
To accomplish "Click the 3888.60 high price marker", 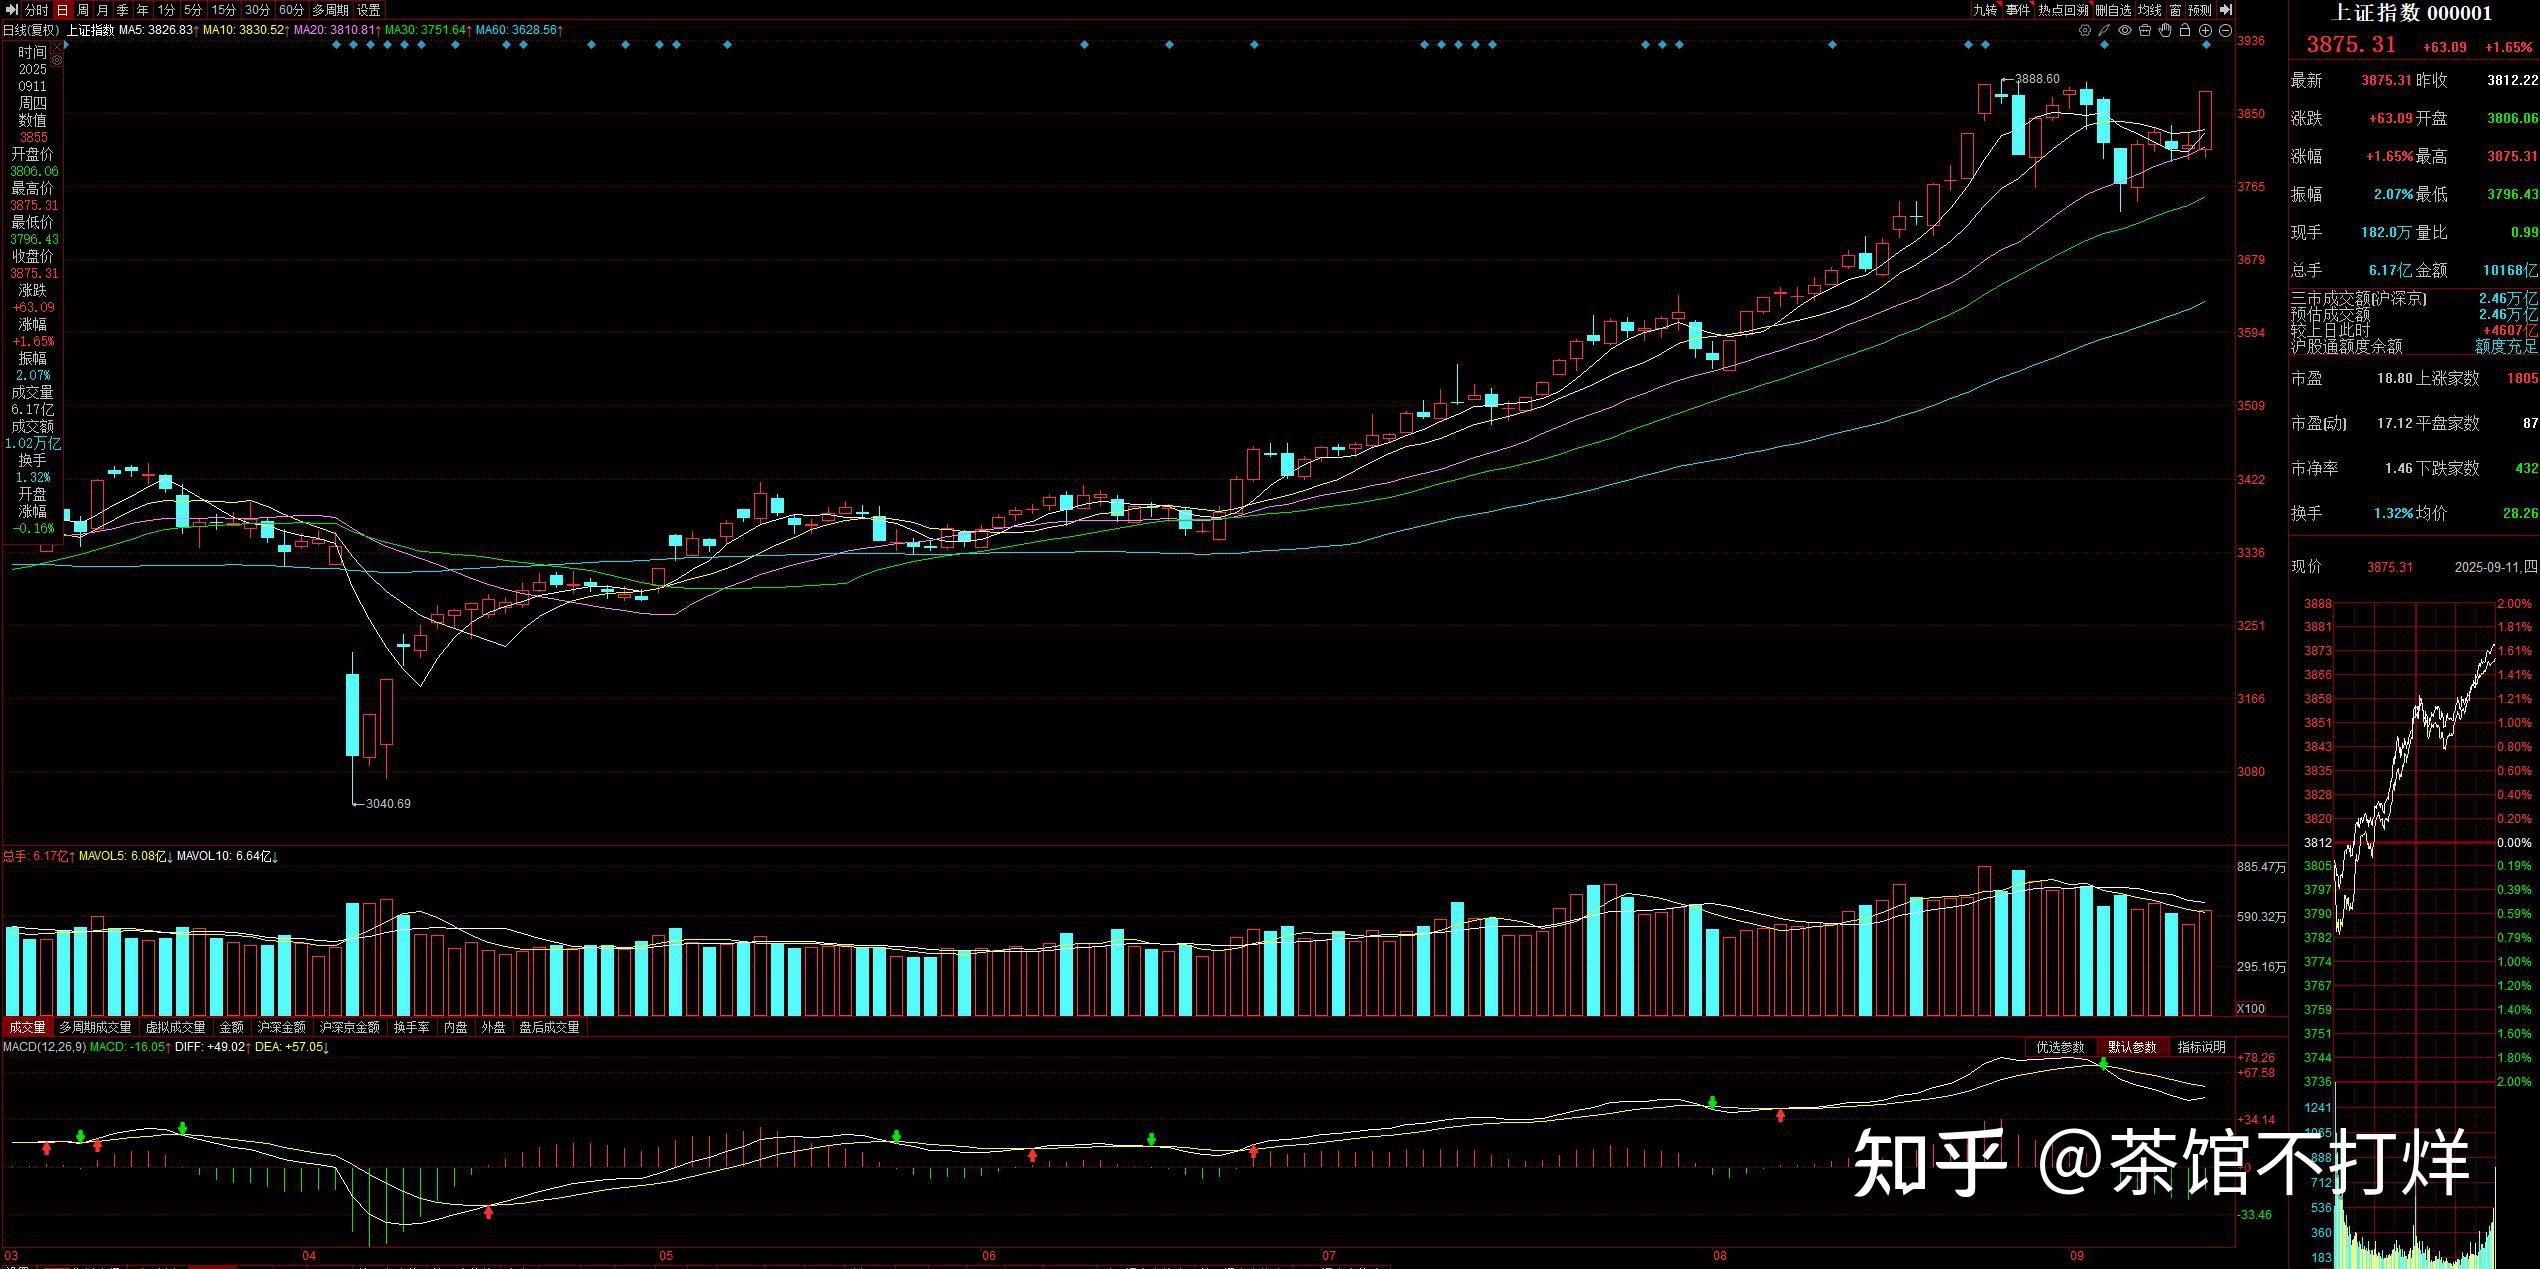I will 2037,78.
